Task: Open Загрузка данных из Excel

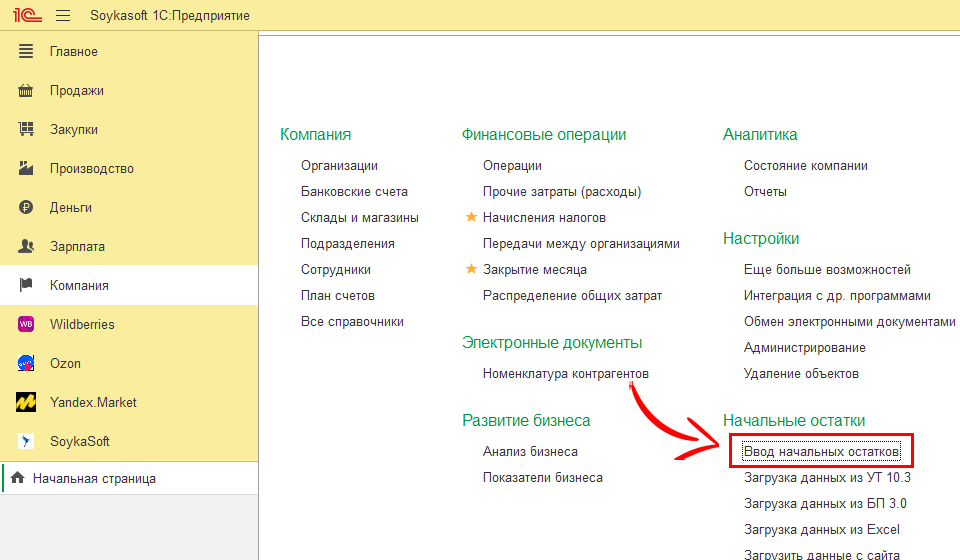Action: click(821, 530)
